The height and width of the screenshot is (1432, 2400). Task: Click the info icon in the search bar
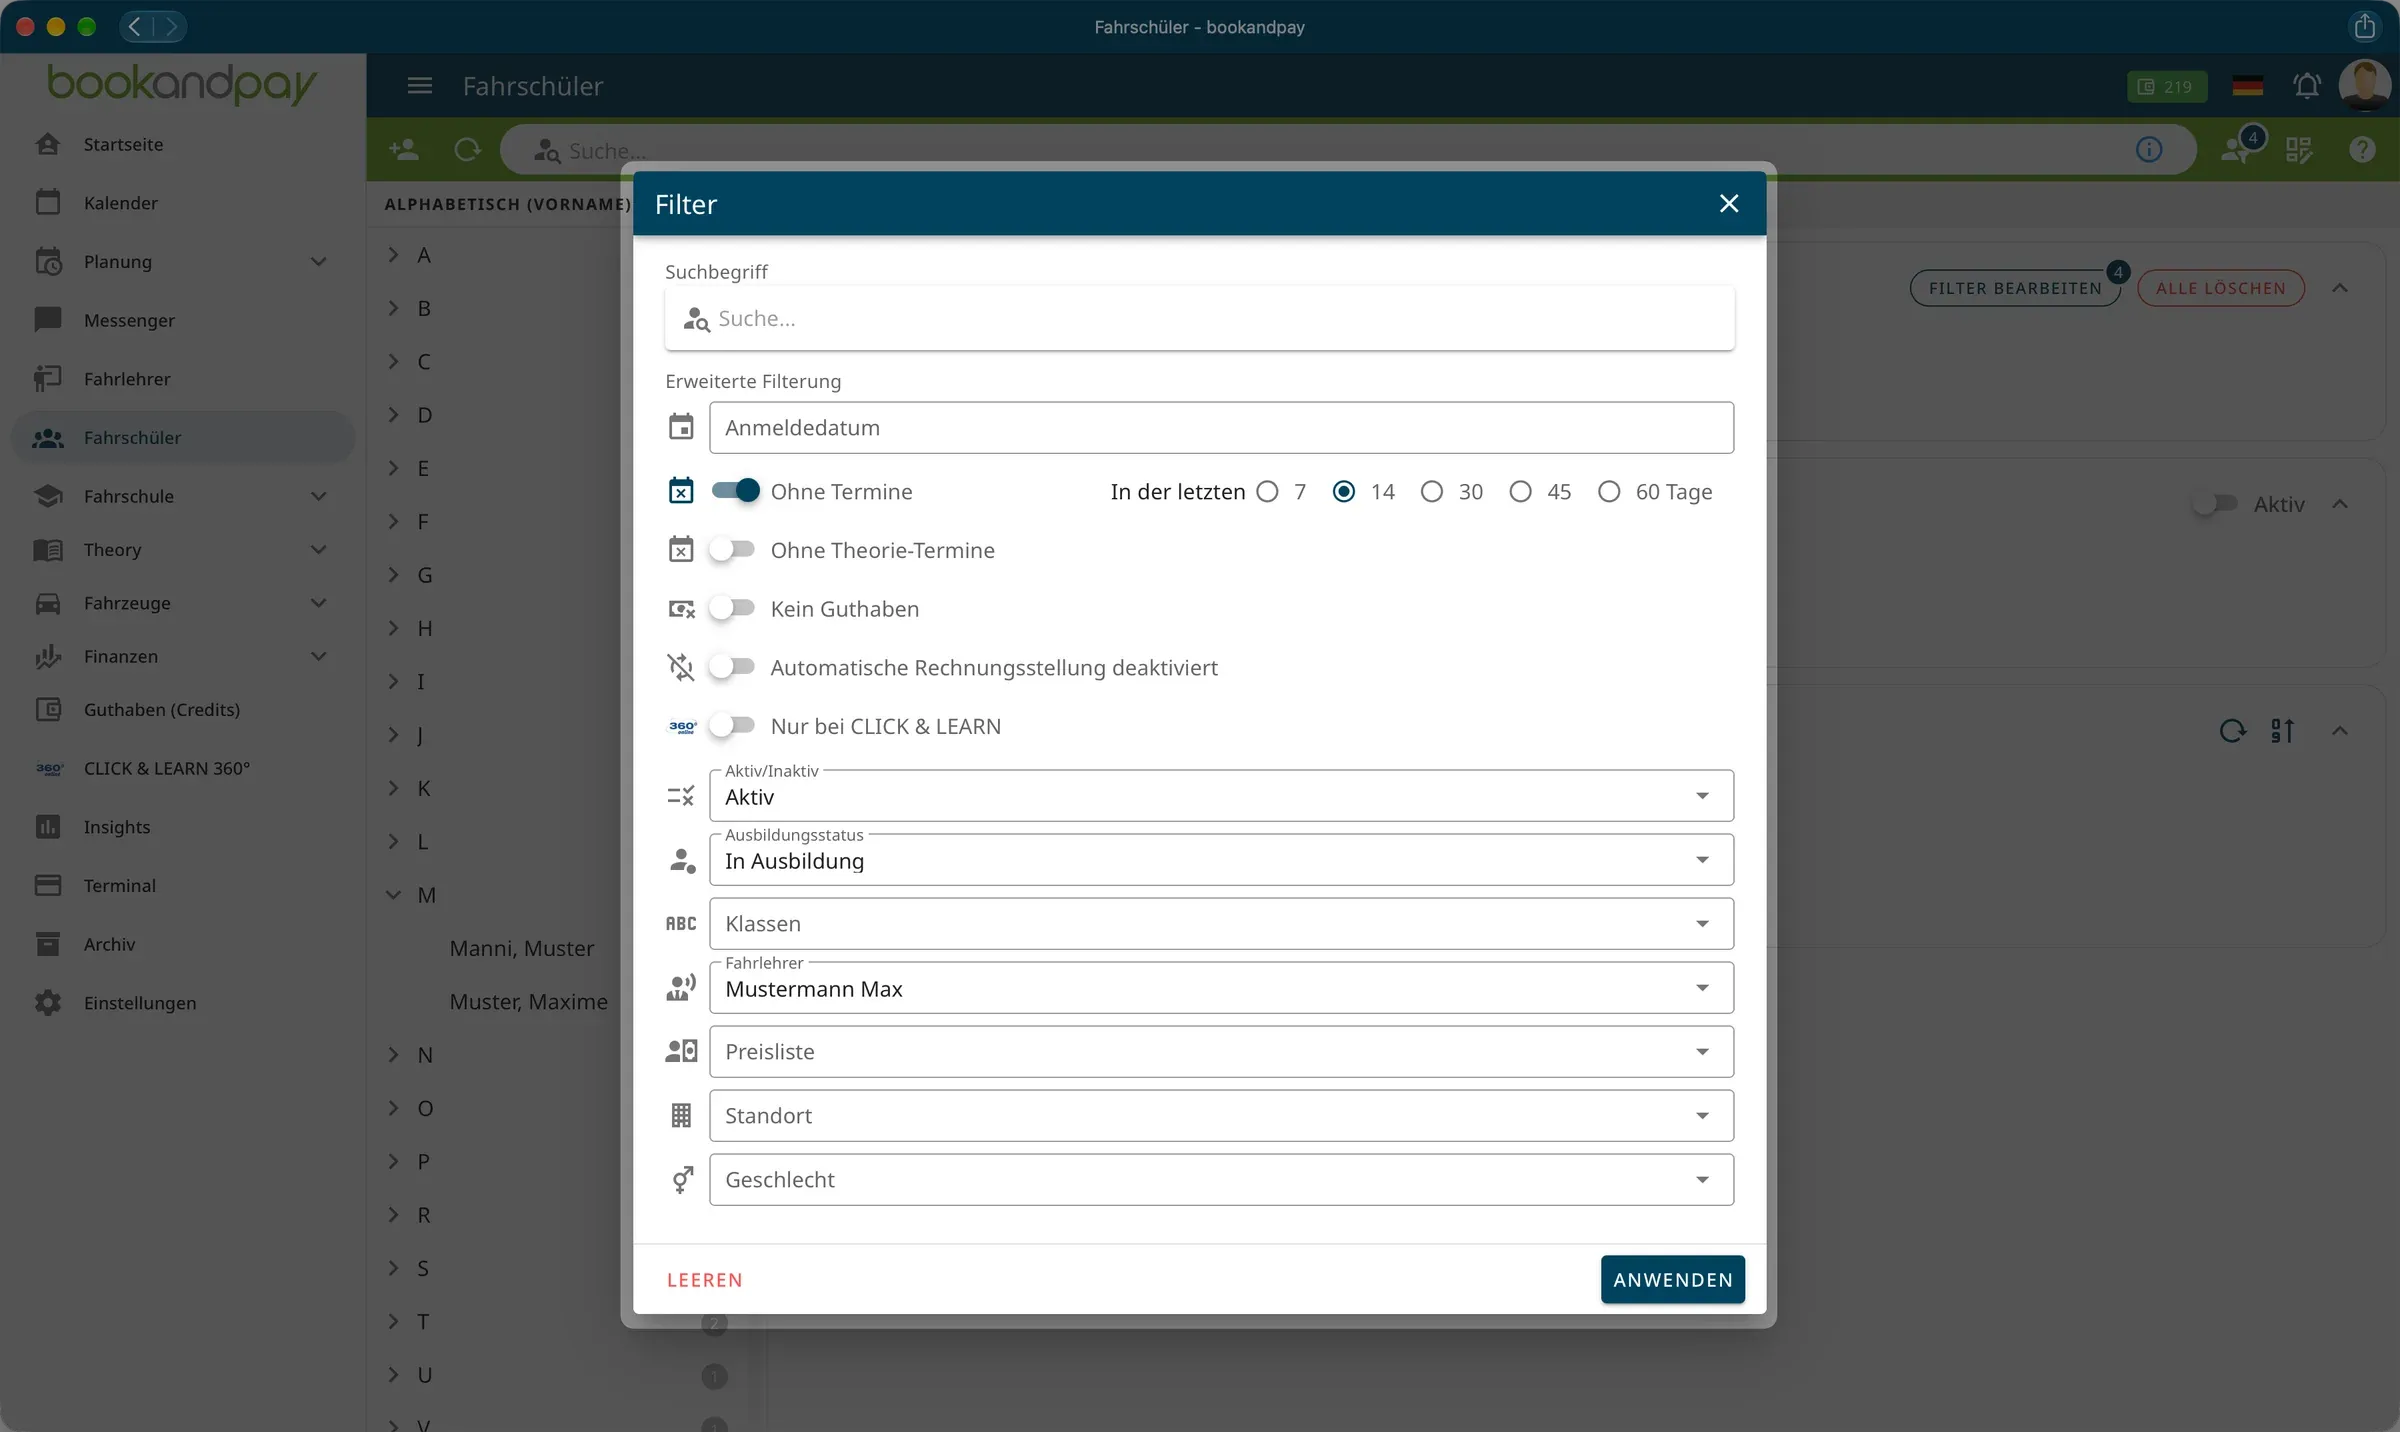click(2149, 150)
